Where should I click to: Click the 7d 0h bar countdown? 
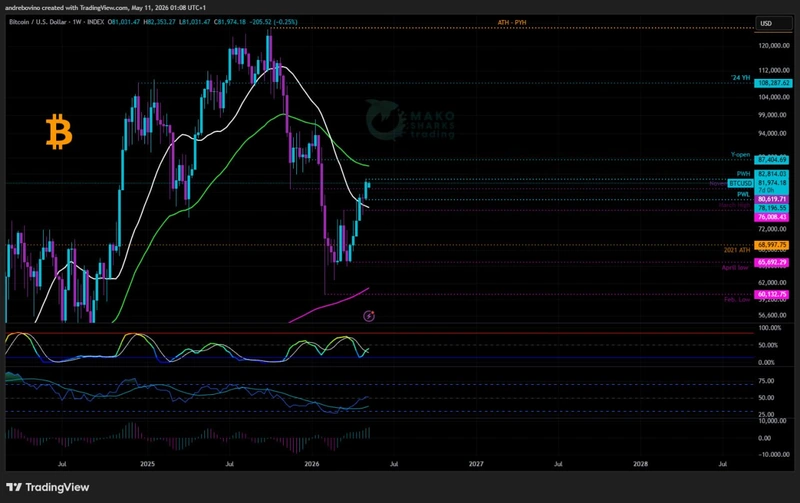[766, 190]
